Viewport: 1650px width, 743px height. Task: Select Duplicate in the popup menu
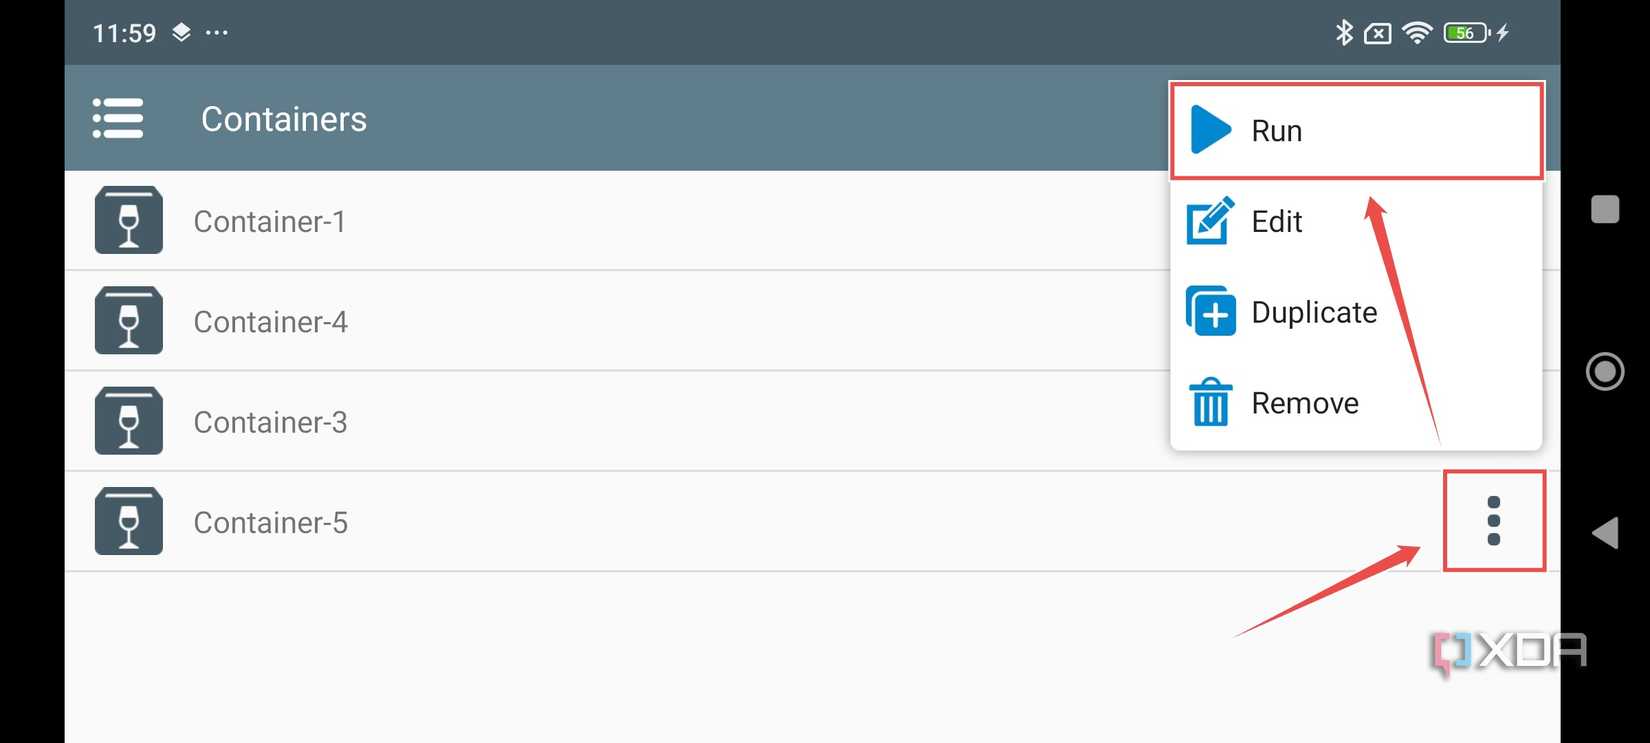click(1314, 313)
